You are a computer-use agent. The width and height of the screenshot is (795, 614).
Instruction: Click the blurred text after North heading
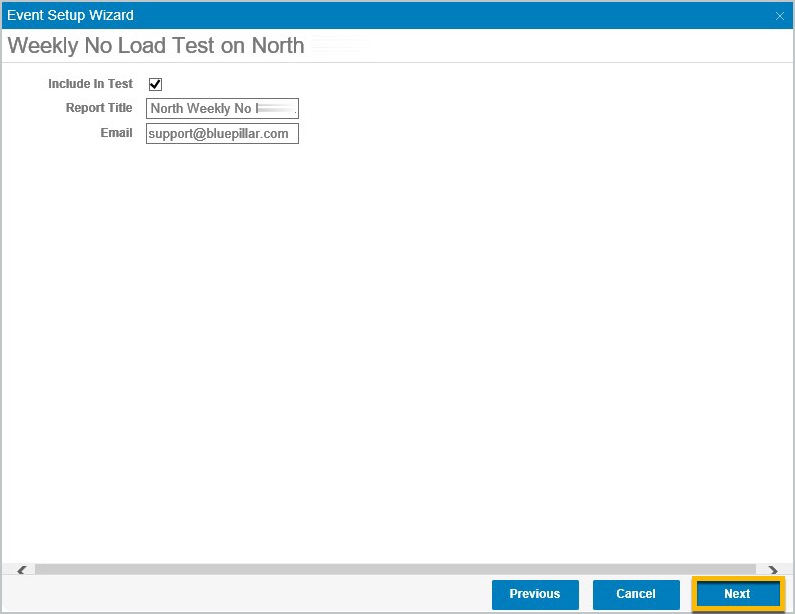339,46
